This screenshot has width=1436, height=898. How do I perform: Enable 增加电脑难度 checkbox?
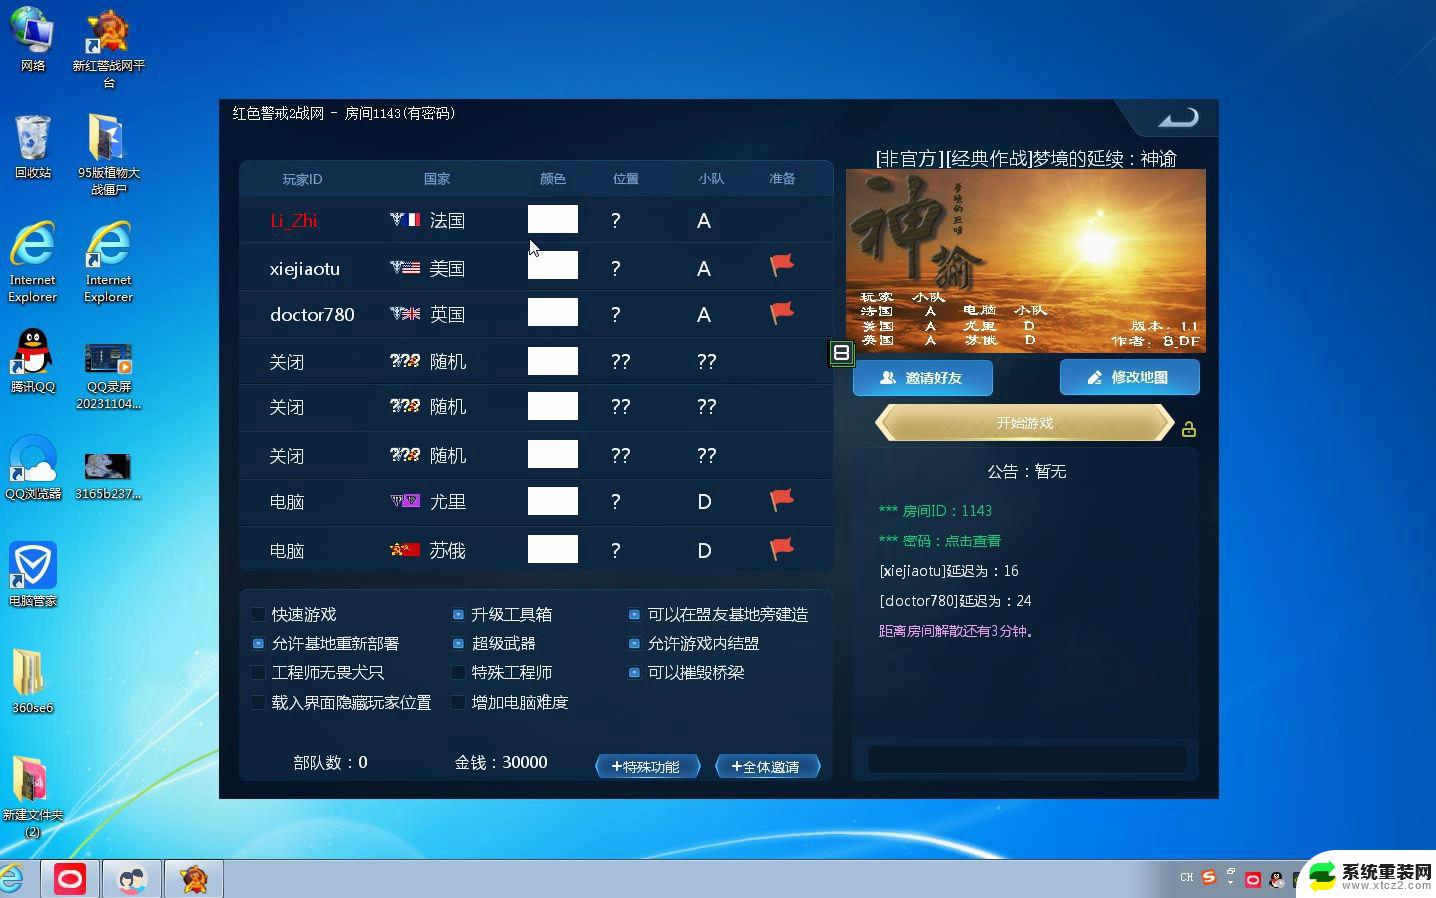pos(458,702)
